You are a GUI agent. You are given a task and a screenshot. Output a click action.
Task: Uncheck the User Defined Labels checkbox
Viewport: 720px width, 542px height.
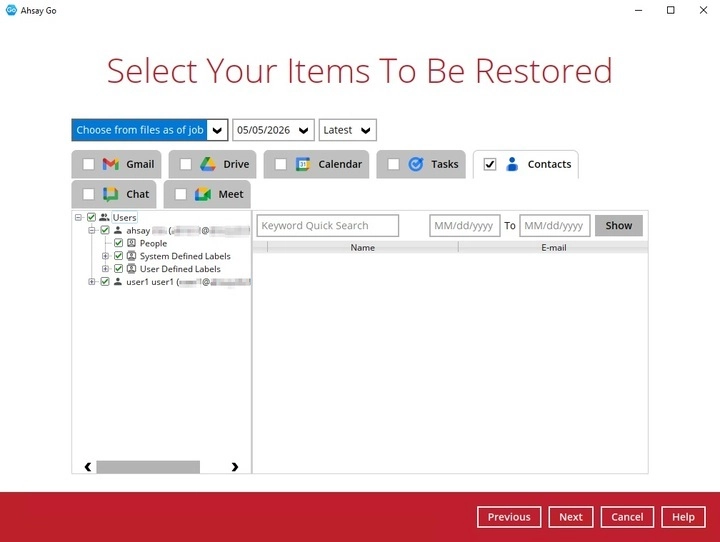click(118, 269)
